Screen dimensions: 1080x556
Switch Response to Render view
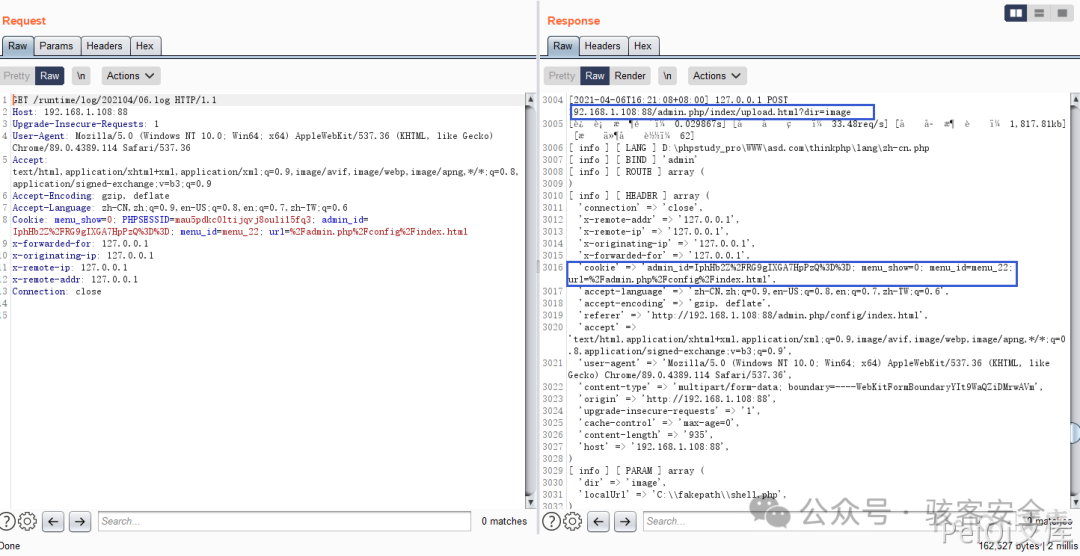point(630,76)
